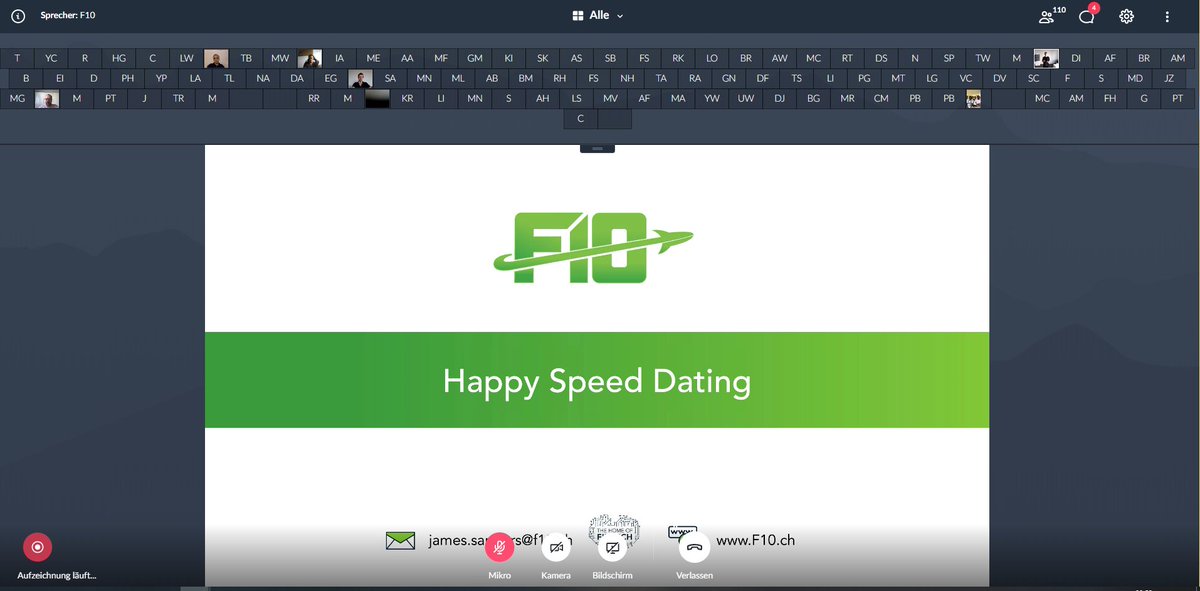Select participant tile GN
The image size is (1200, 591).
tap(729, 78)
